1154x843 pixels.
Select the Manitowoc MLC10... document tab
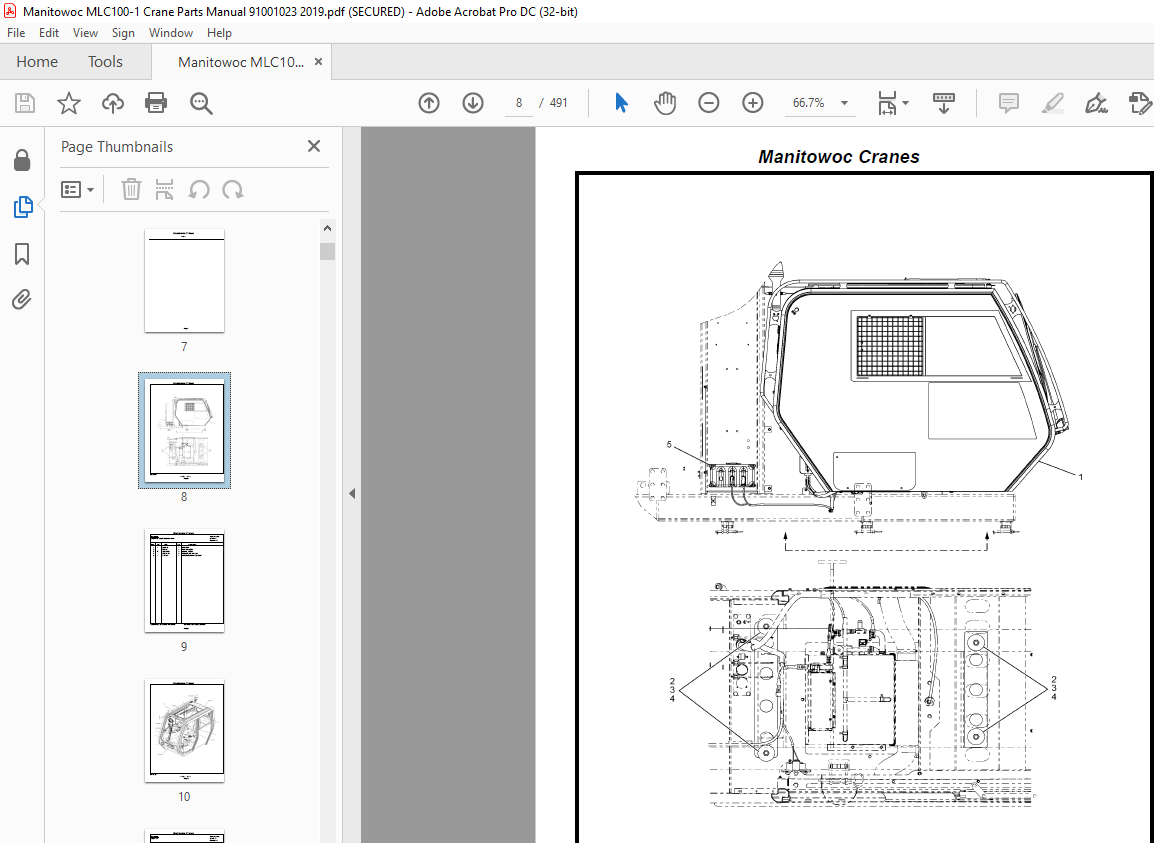(241, 62)
